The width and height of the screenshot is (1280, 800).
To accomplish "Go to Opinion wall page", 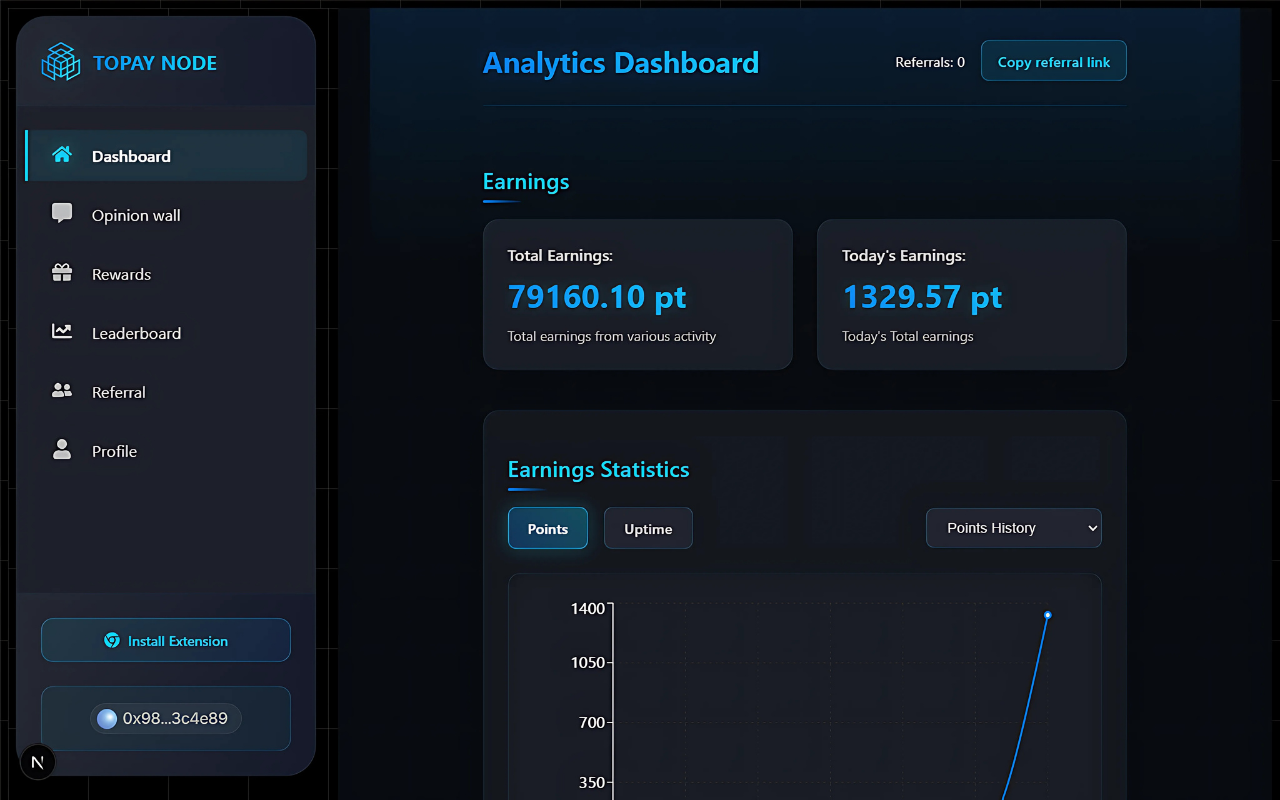I will [x=166, y=215].
